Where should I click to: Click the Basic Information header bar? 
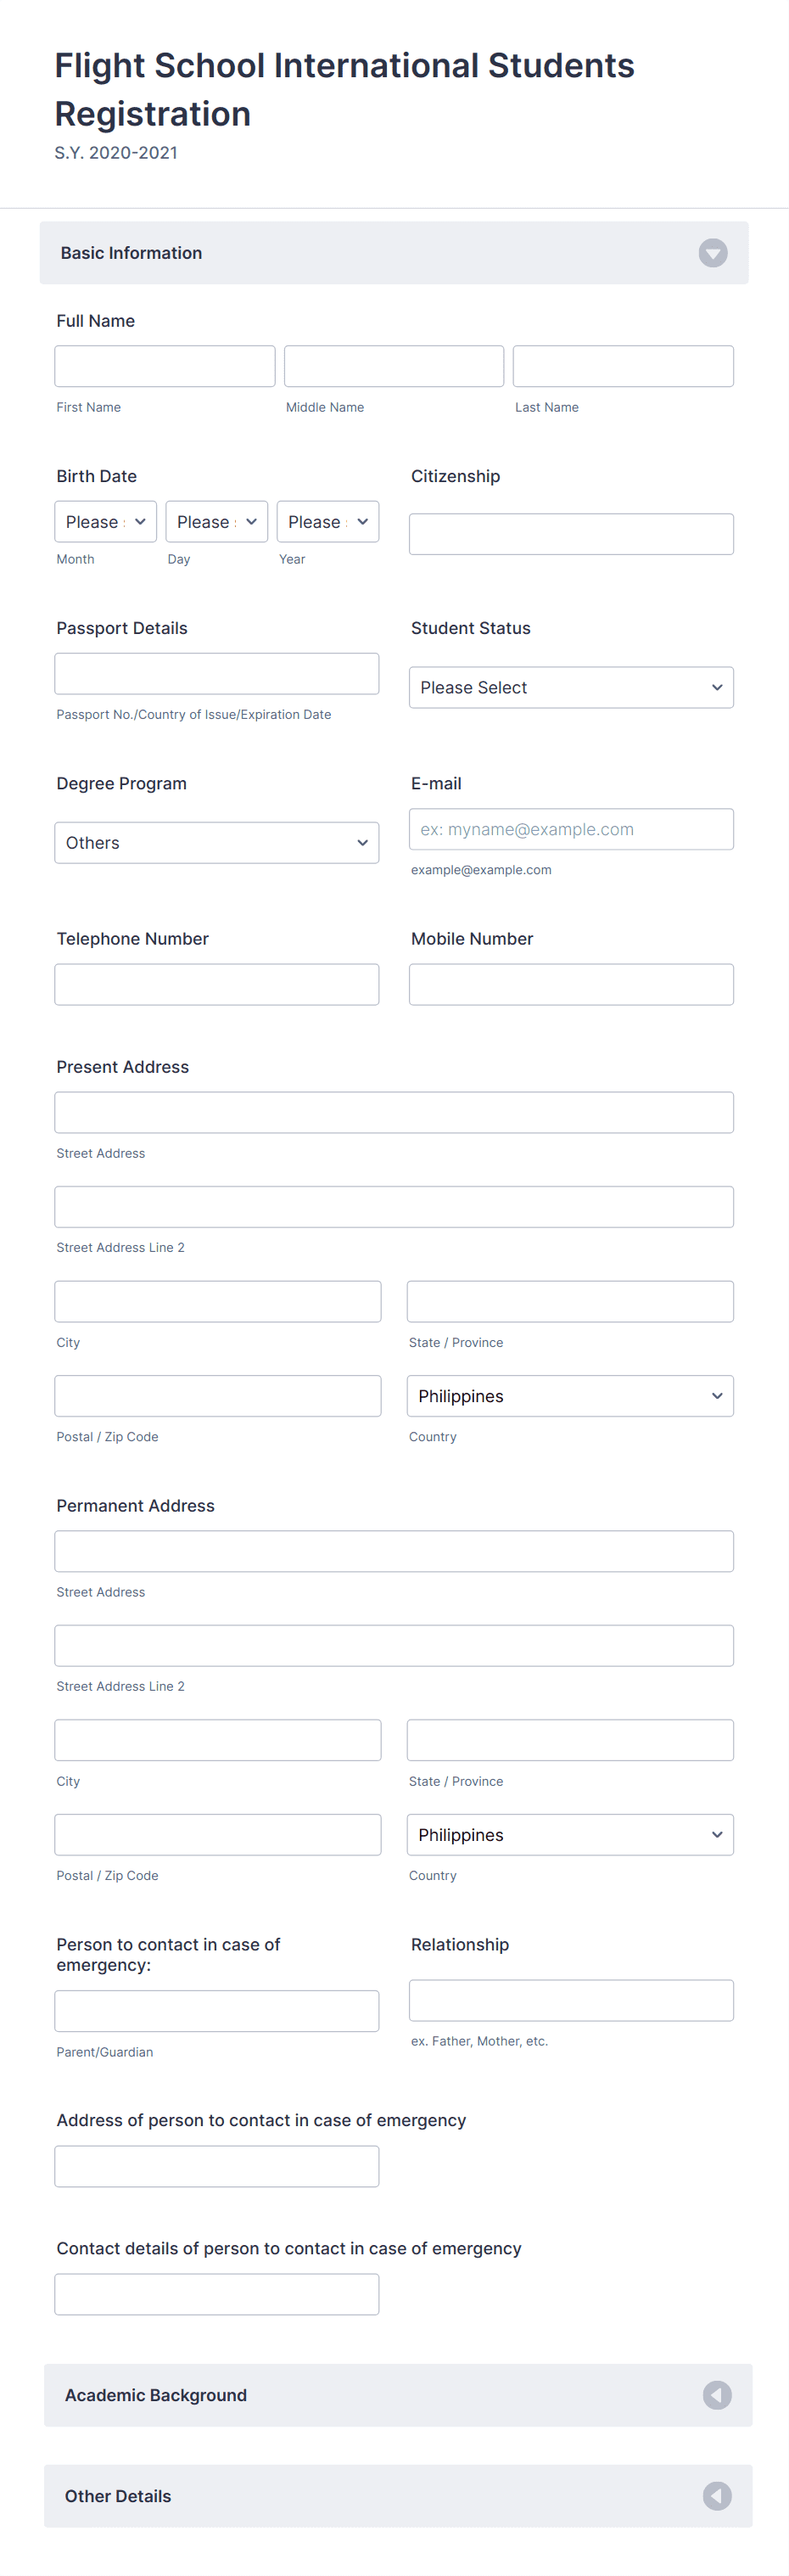click(x=131, y=253)
